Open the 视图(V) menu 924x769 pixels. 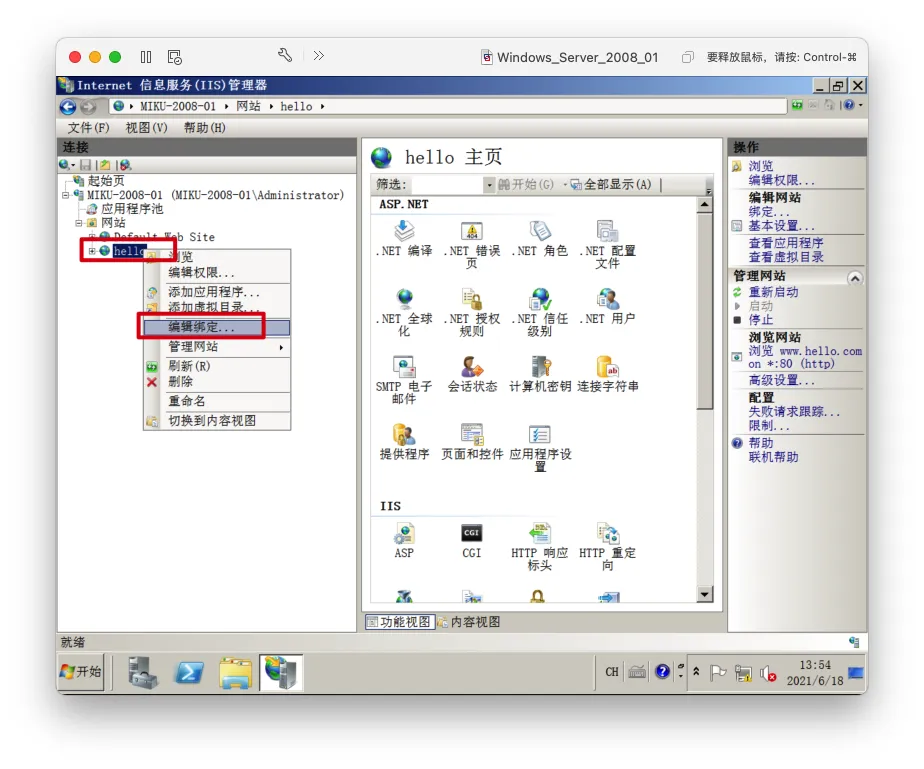(x=147, y=128)
